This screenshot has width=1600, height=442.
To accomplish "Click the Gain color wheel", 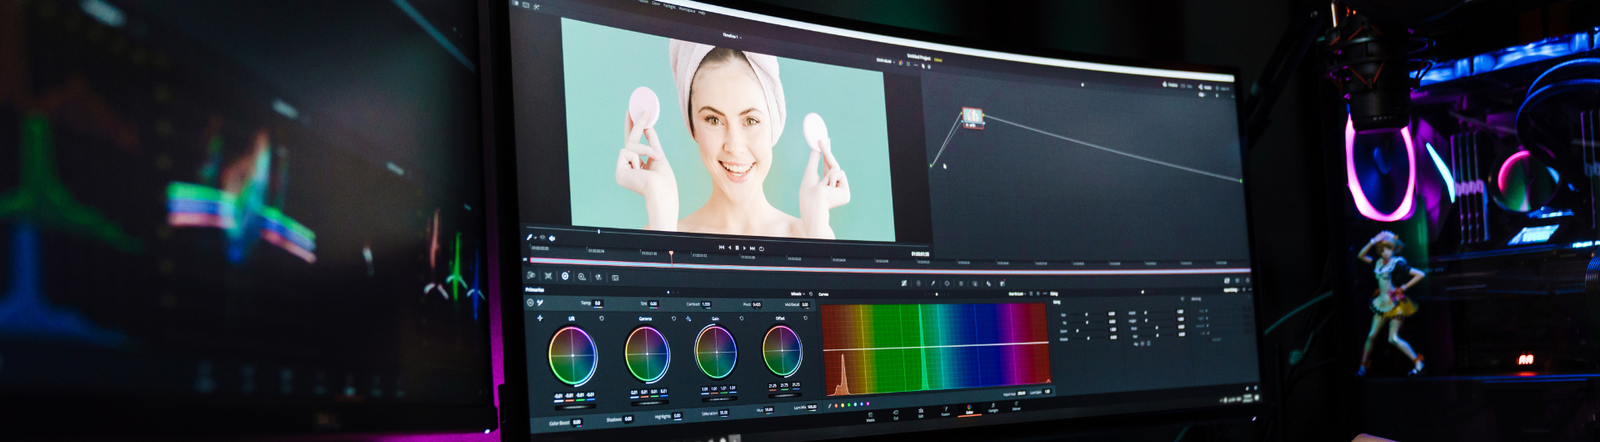I will click(716, 351).
